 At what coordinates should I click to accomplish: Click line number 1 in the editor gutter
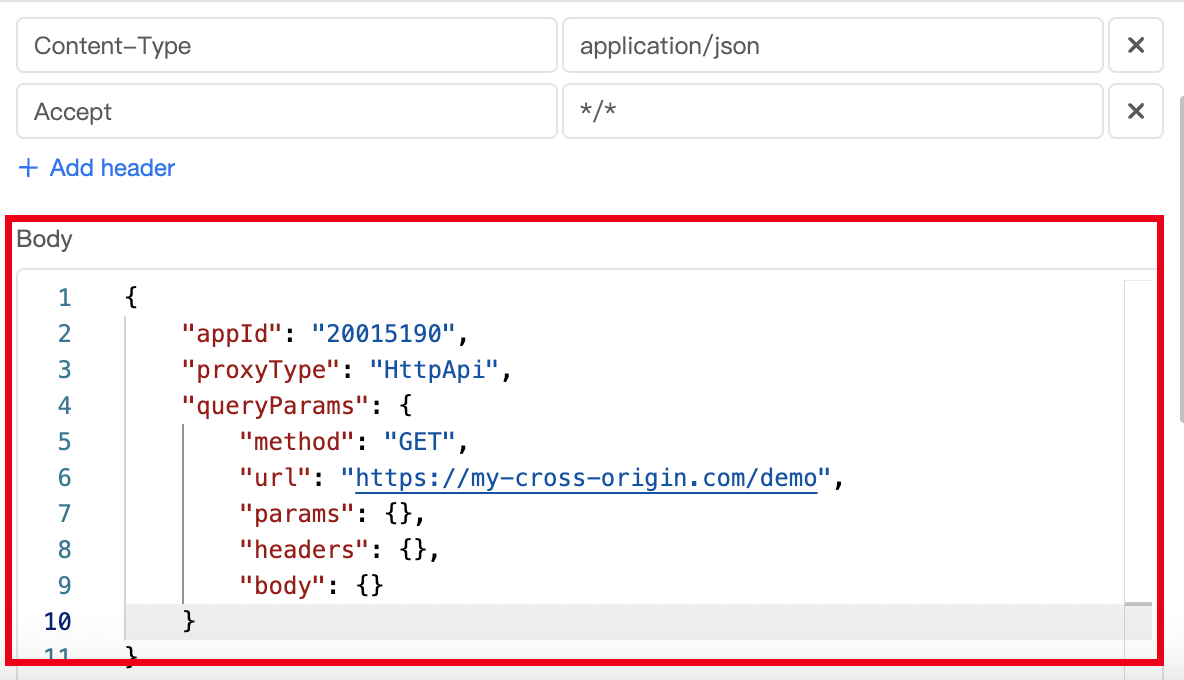coord(65,298)
